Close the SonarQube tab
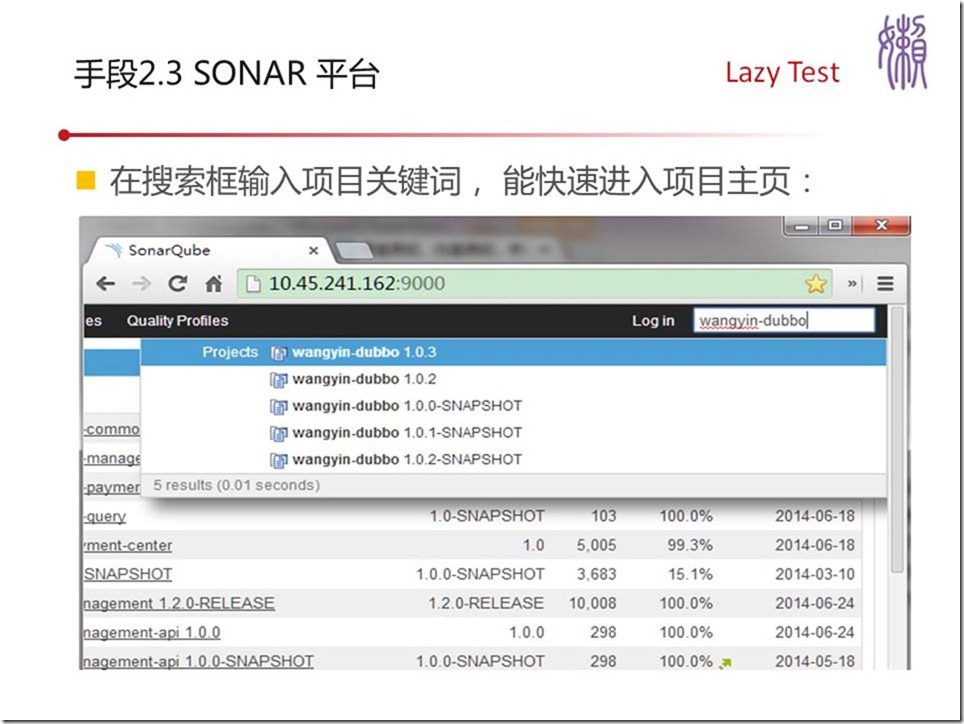Image resolution: width=964 pixels, height=724 pixels. click(x=314, y=250)
